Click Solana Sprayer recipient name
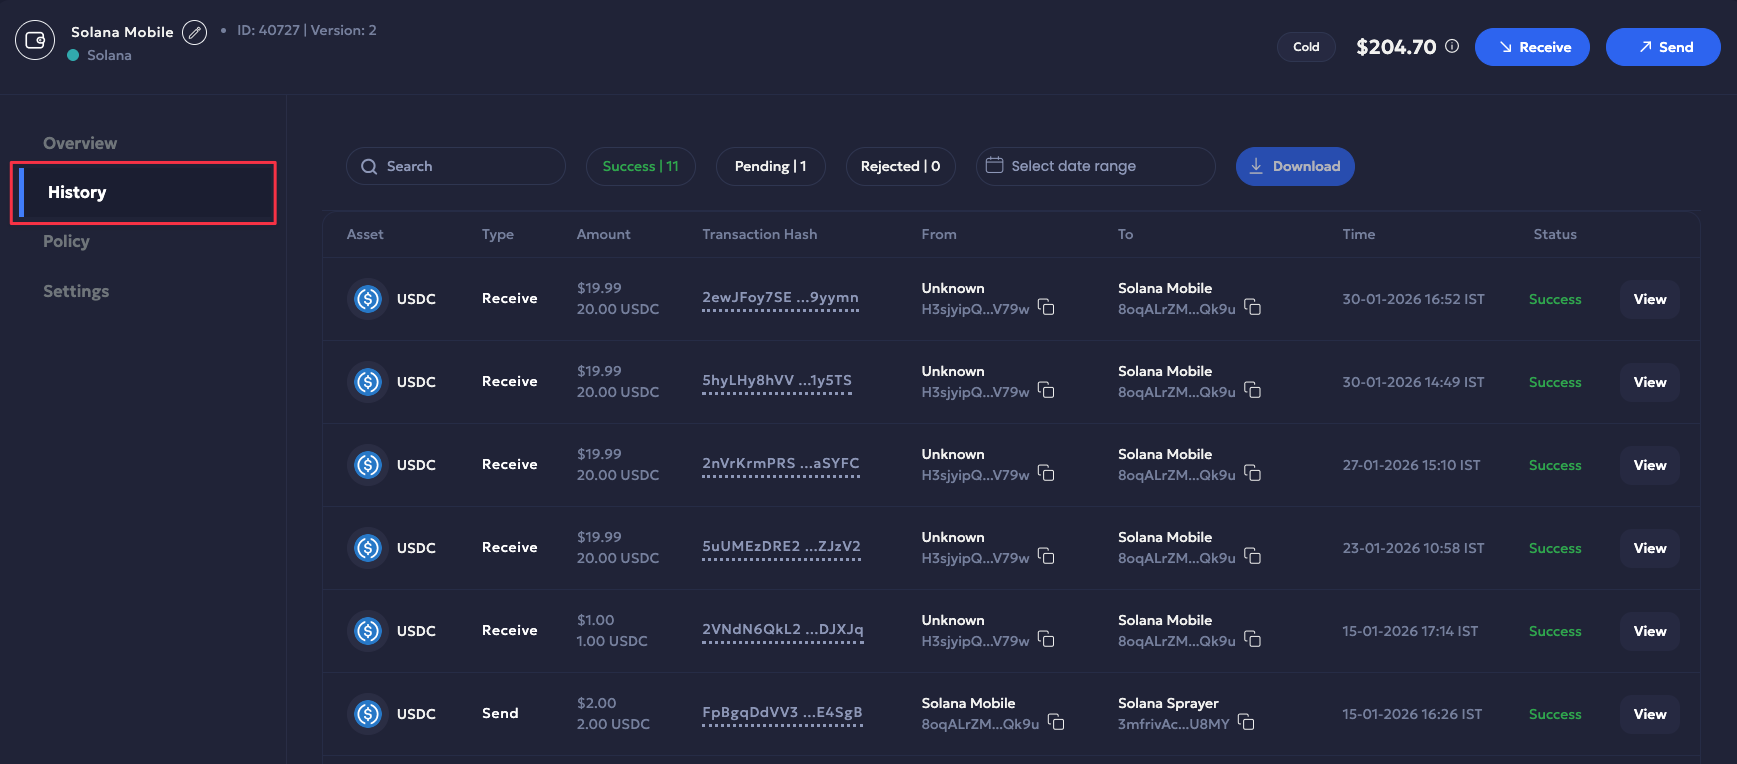The width and height of the screenshot is (1737, 764). click(1168, 703)
